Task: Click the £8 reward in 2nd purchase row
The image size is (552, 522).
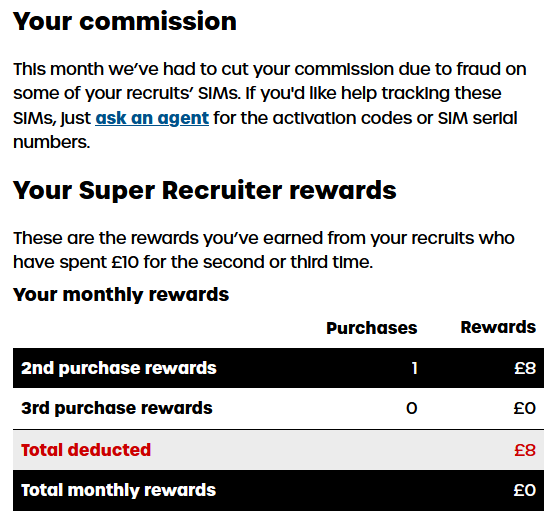Action: tap(525, 368)
